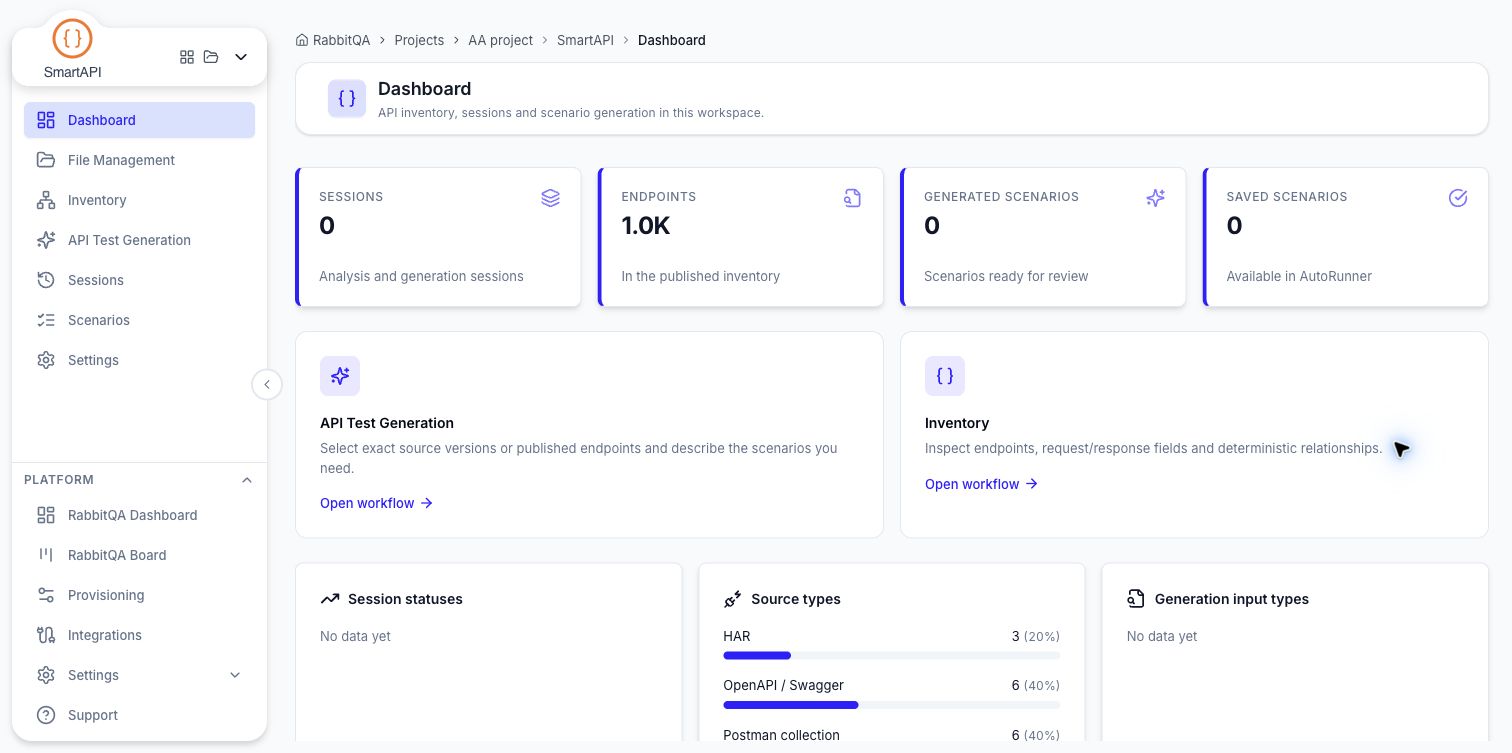This screenshot has height=753, width=1512.
Task: Click the Inventory card braces icon
Action: tap(945, 376)
